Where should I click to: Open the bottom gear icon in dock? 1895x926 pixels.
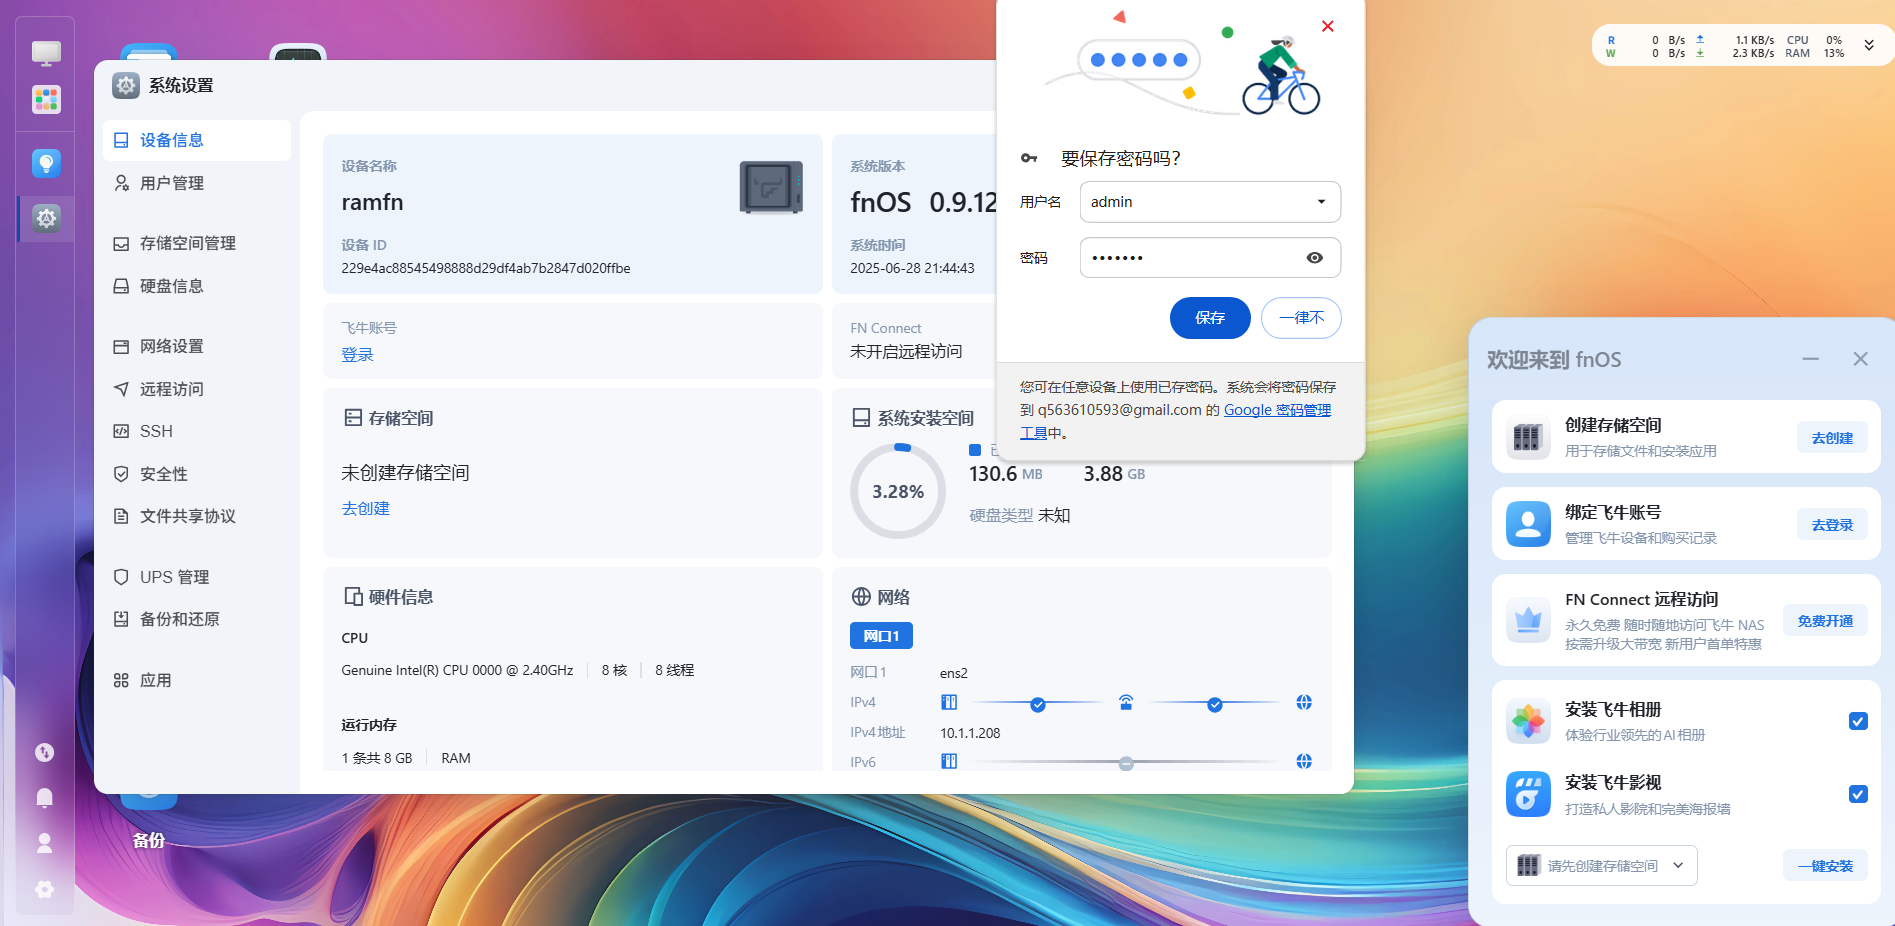point(45,889)
